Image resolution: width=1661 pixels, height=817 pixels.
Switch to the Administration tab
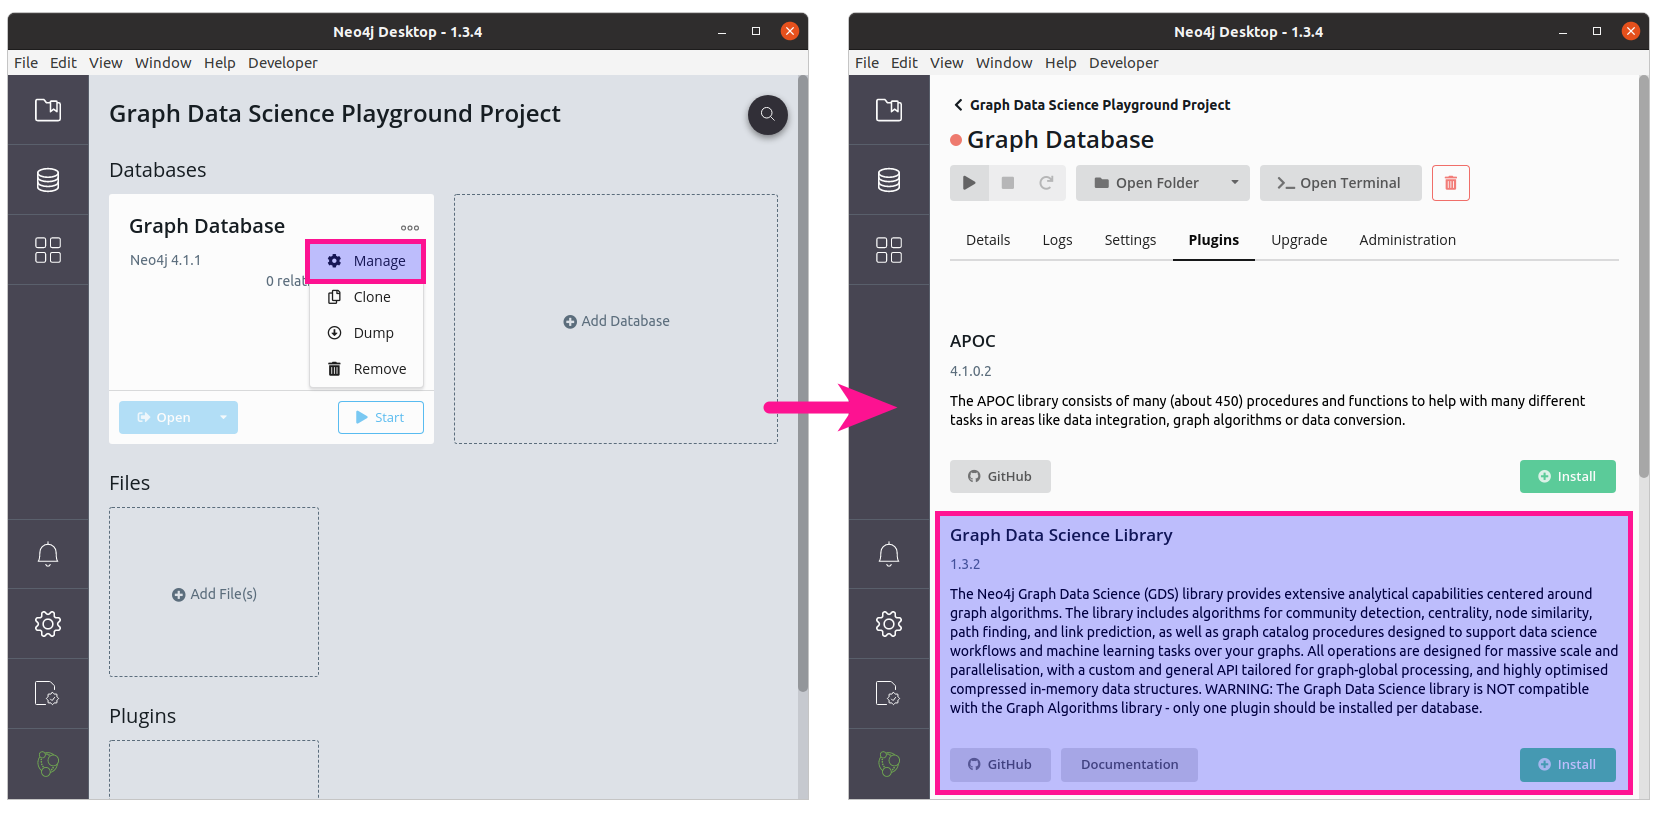click(x=1407, y=240)
